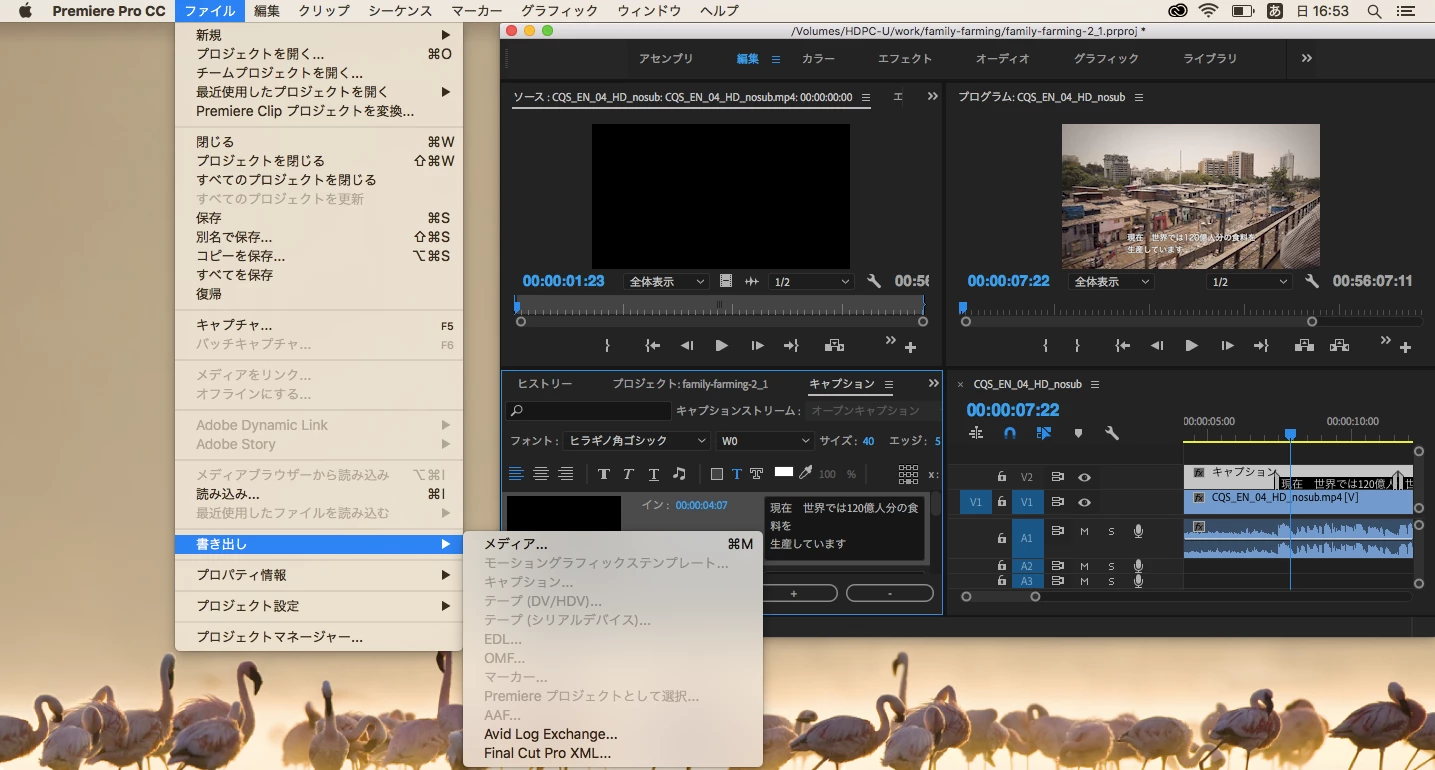Enable voice-over record on A1
1435x770 pixels.
click(x=1138, y=532)
